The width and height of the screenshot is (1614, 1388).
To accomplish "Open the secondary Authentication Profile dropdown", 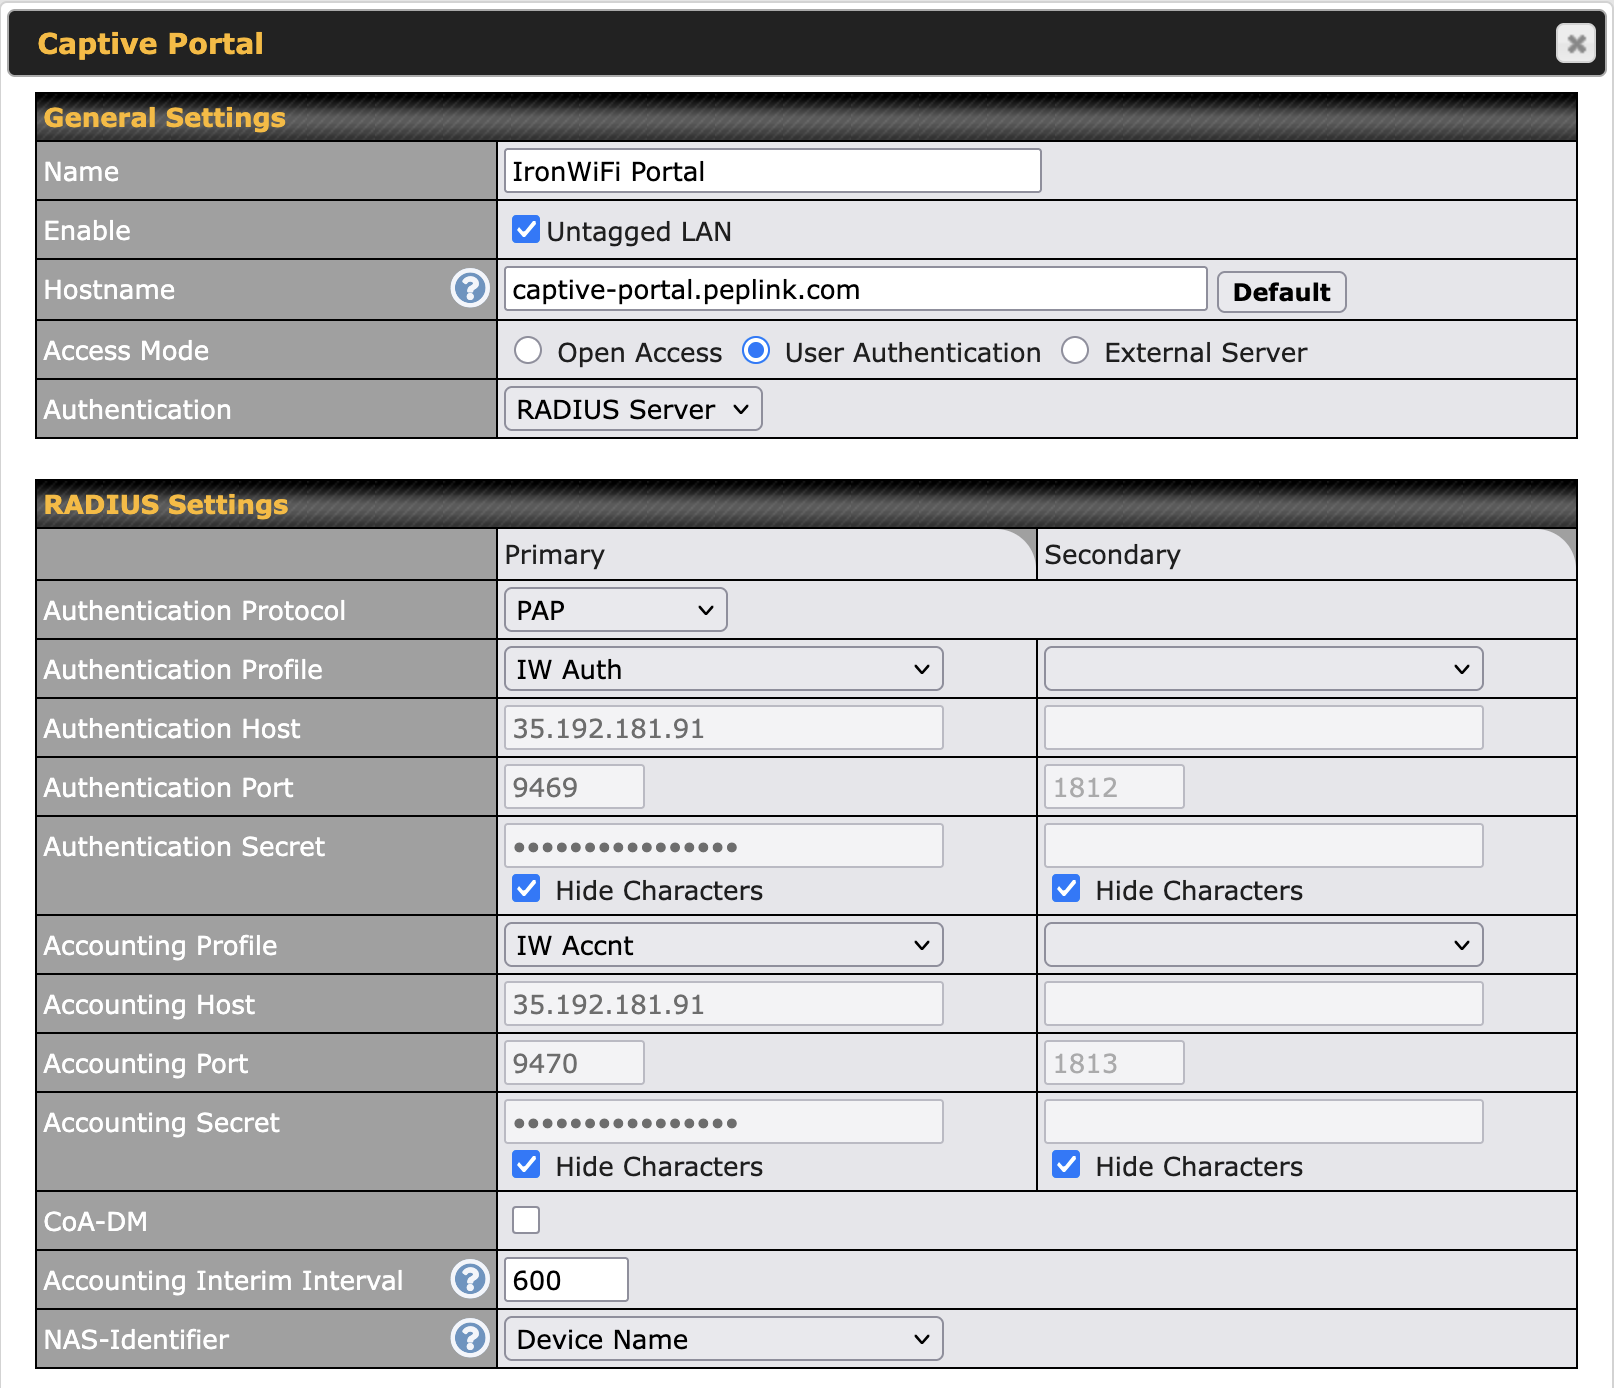I will [1263, 669].
